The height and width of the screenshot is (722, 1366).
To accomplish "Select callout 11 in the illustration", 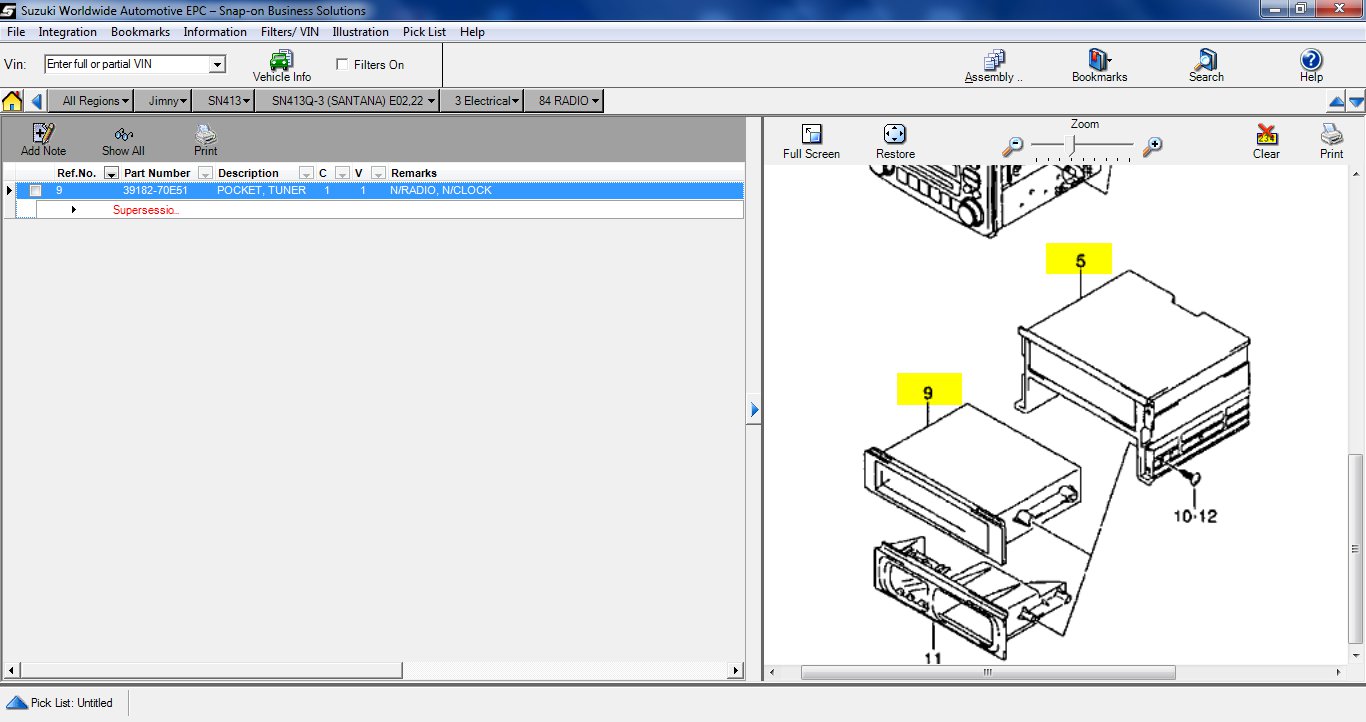I will (x=932, y=658).
